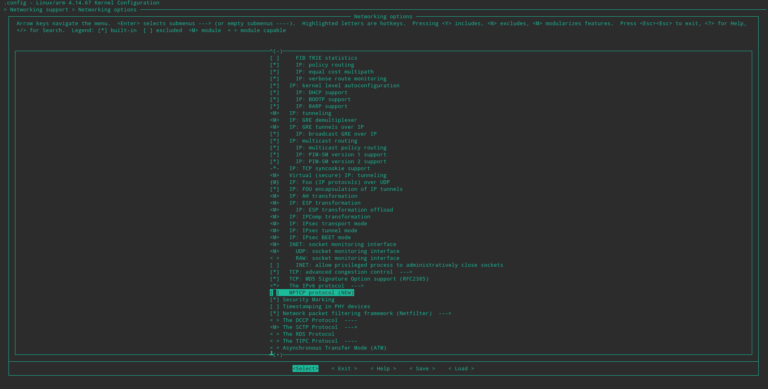Toggle IP: RARP support option
This screenshot has height=389, width=768.
tap(309, 106)
